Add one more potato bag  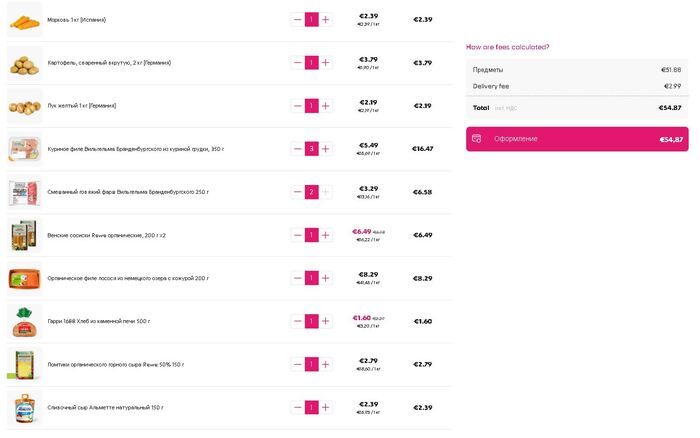pos(325,63)
